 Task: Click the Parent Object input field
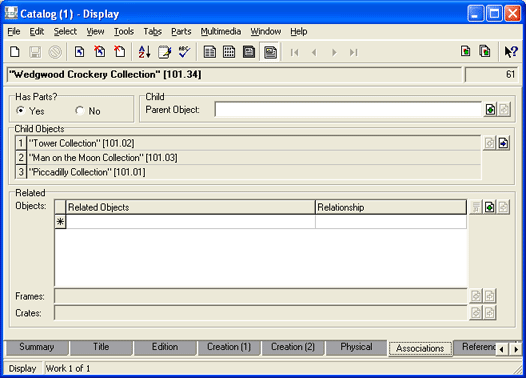(348, 110)
